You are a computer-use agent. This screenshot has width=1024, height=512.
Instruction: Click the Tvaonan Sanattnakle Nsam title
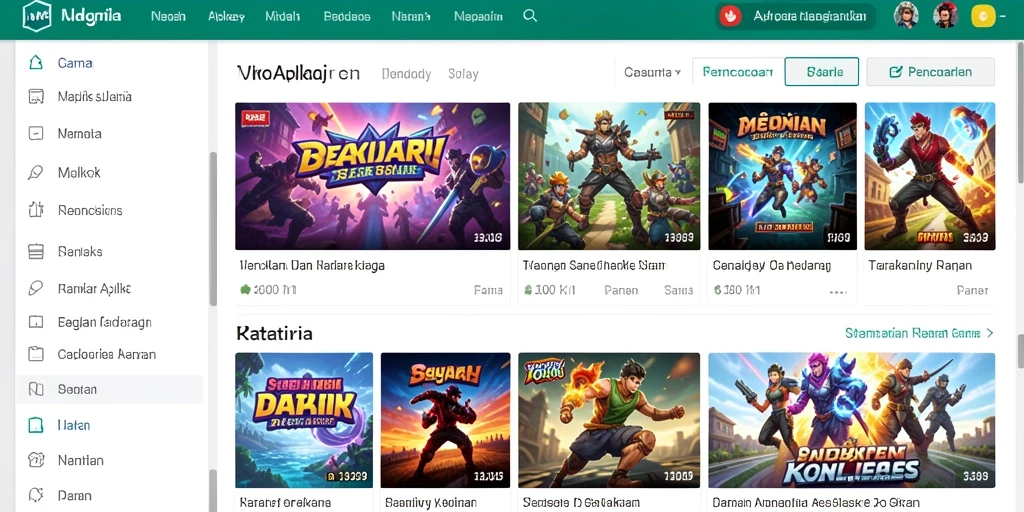pyautogui.click(x=594, y=266)
